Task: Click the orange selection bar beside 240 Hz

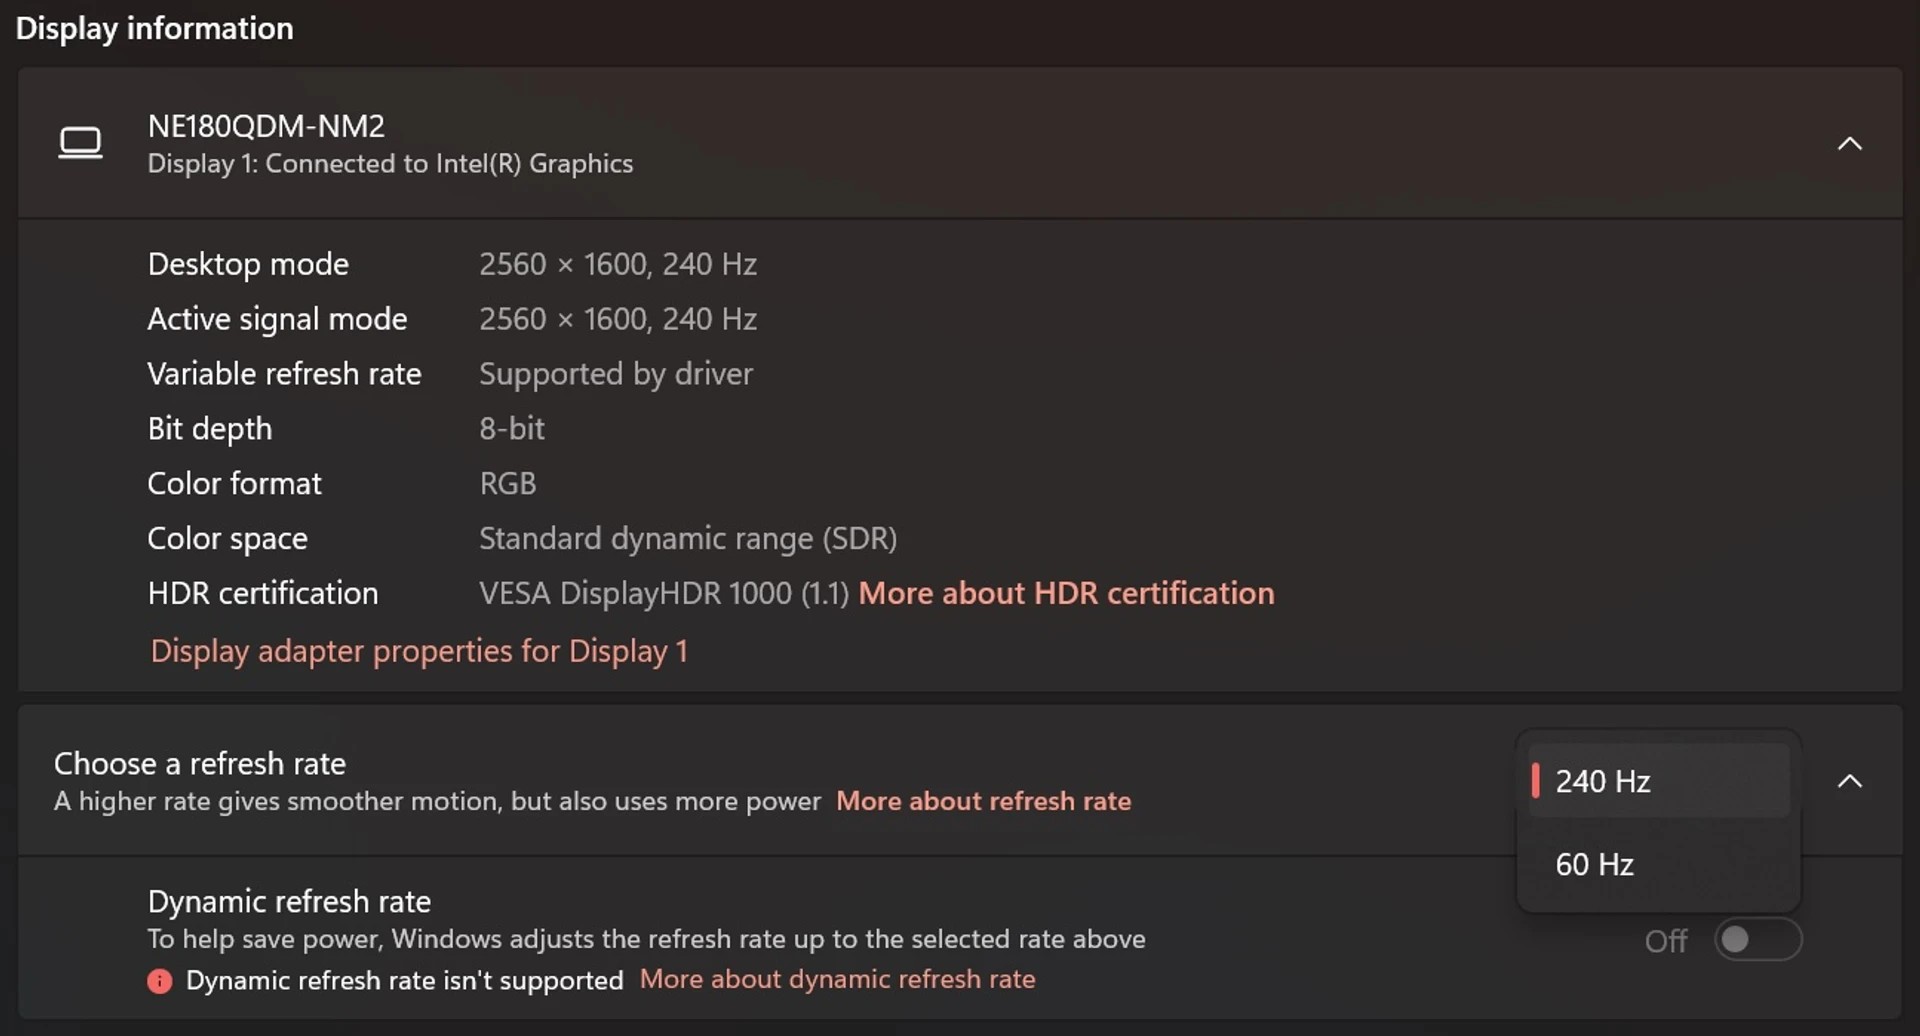Action: [x=1537, y=781]
